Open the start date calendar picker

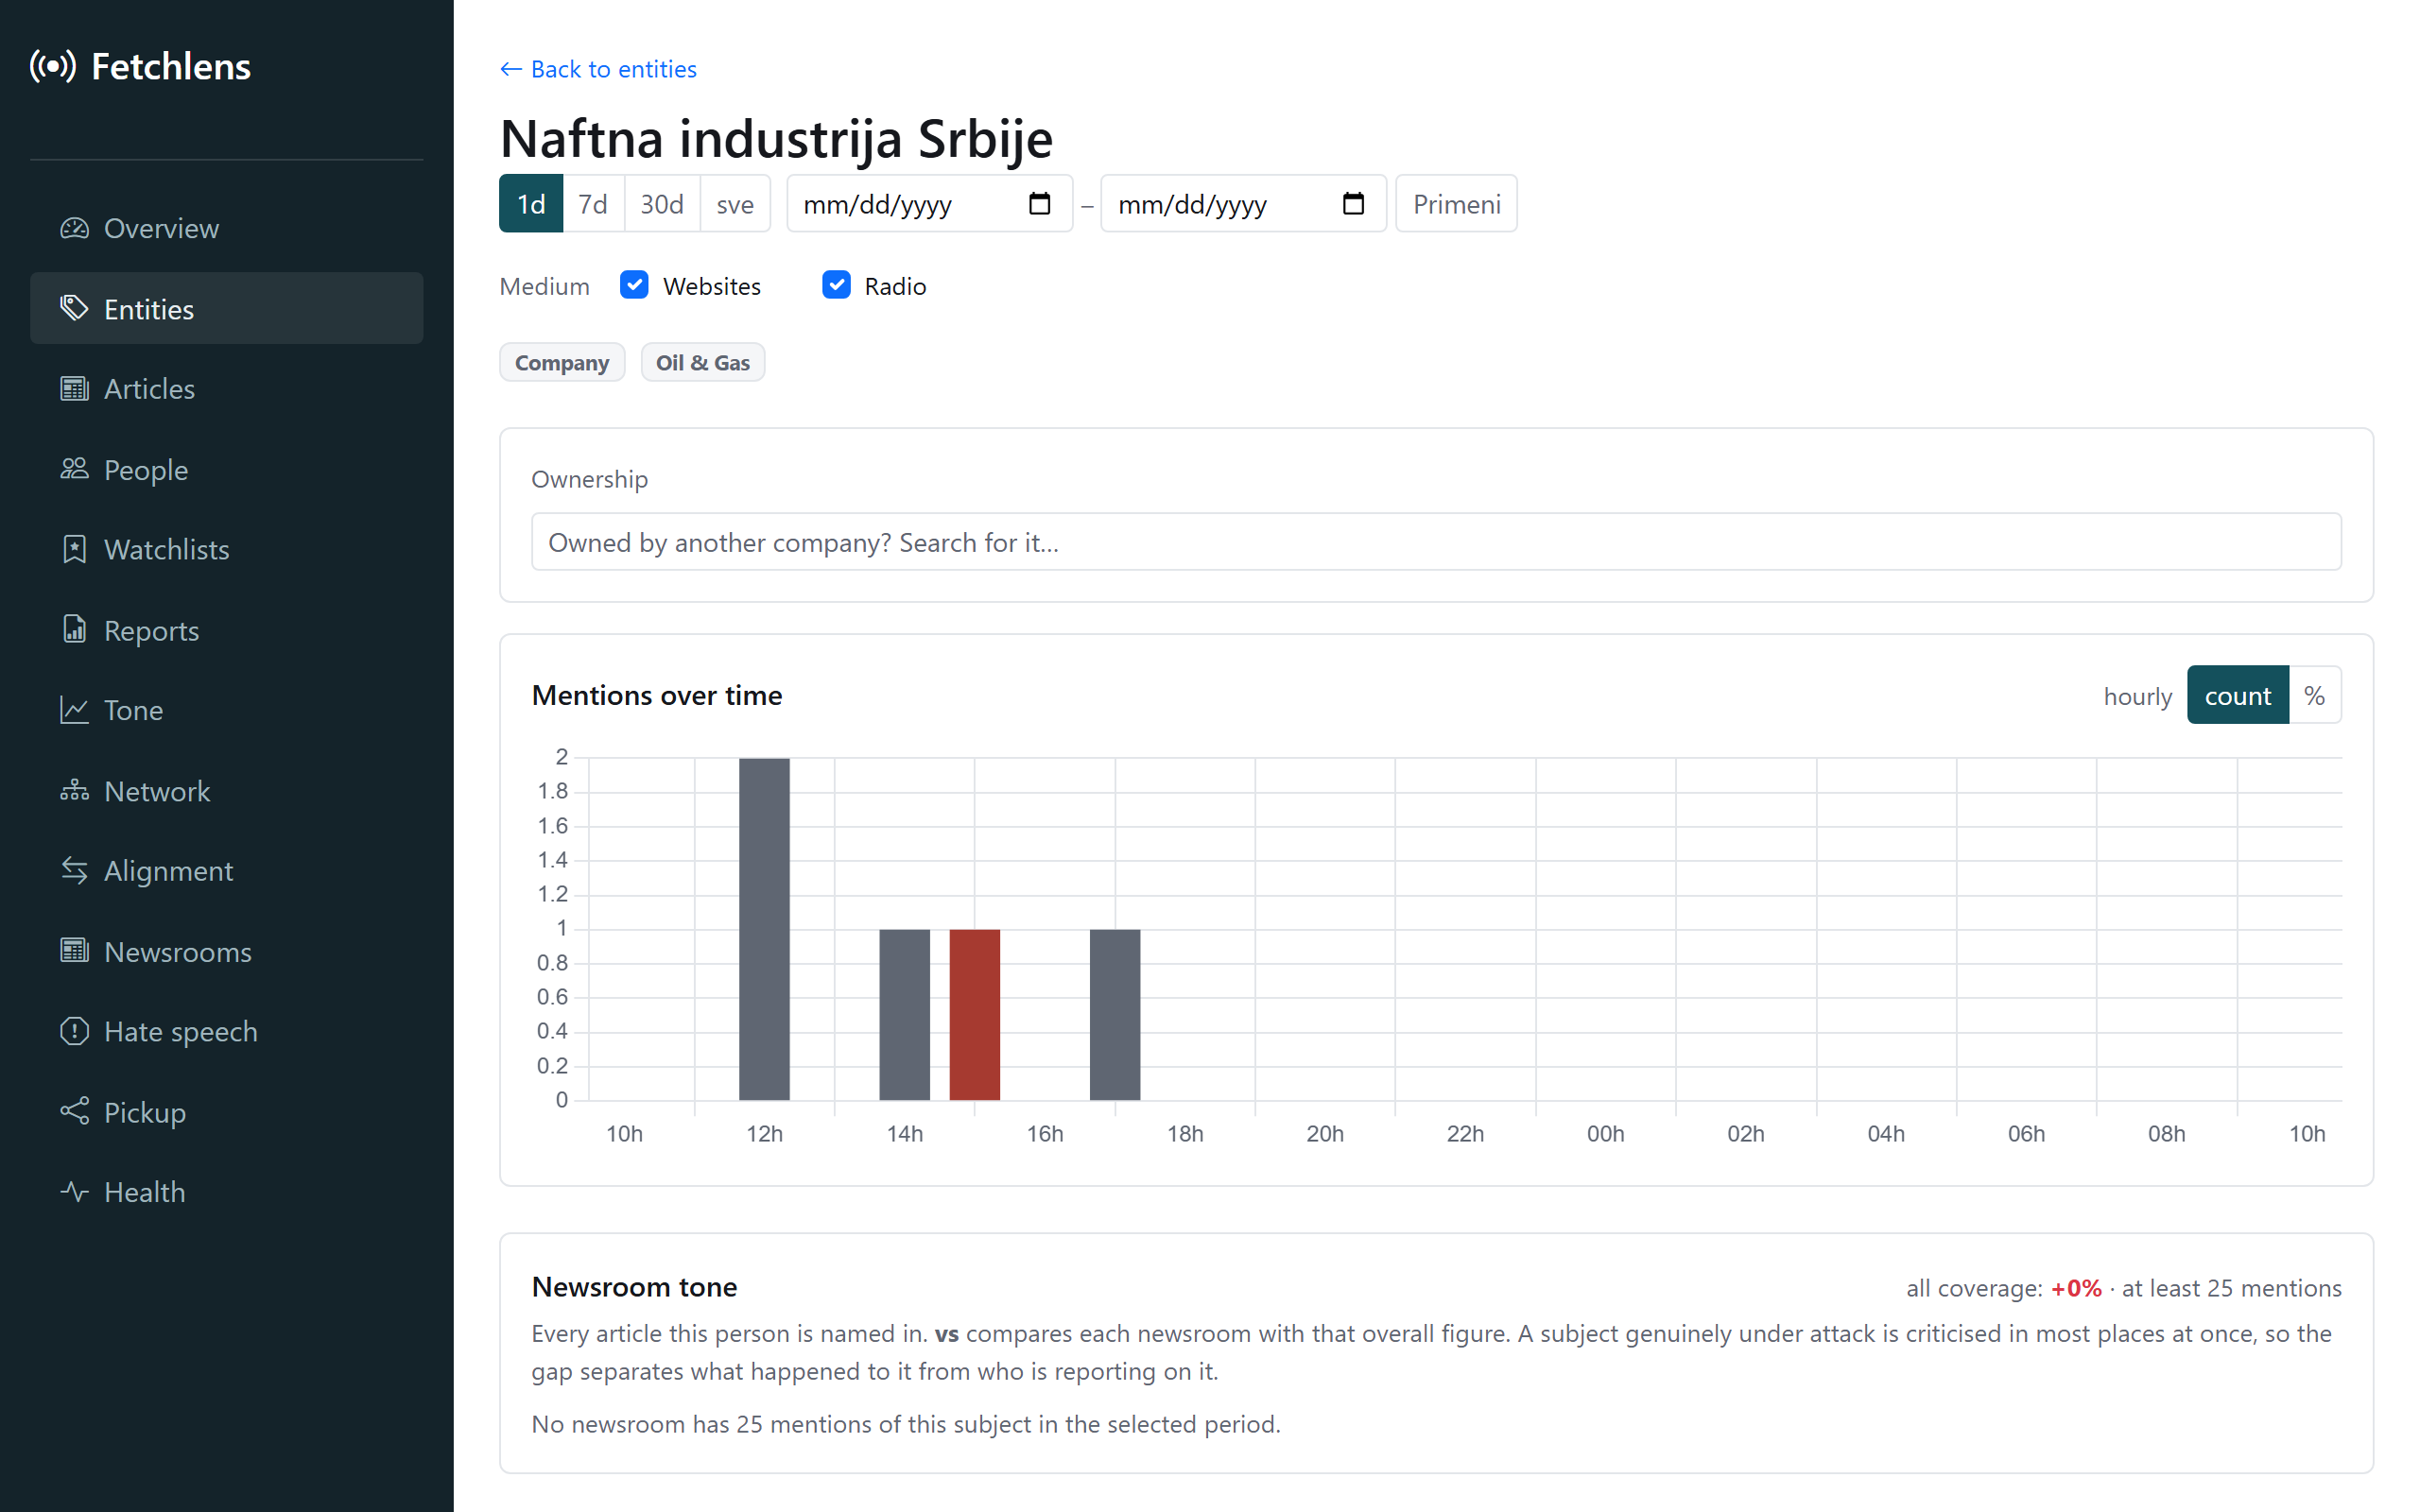1040,204
